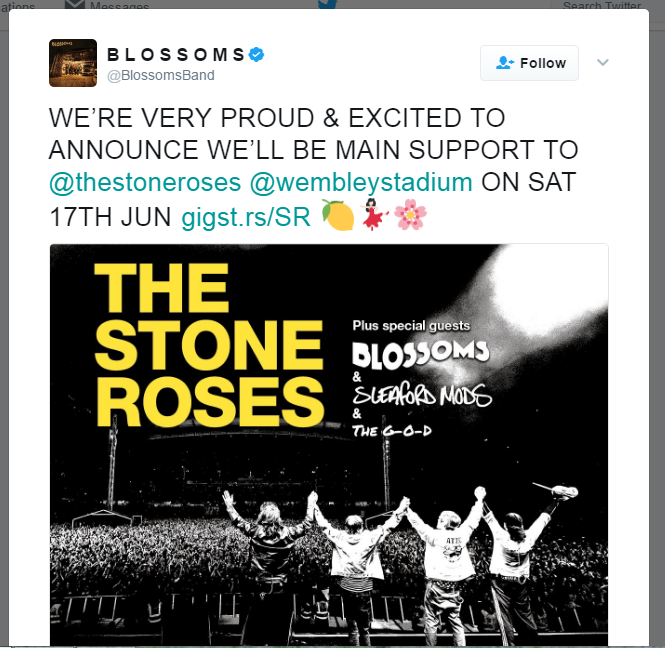Follow the gigst.rs/SR link

click(246, 215)
